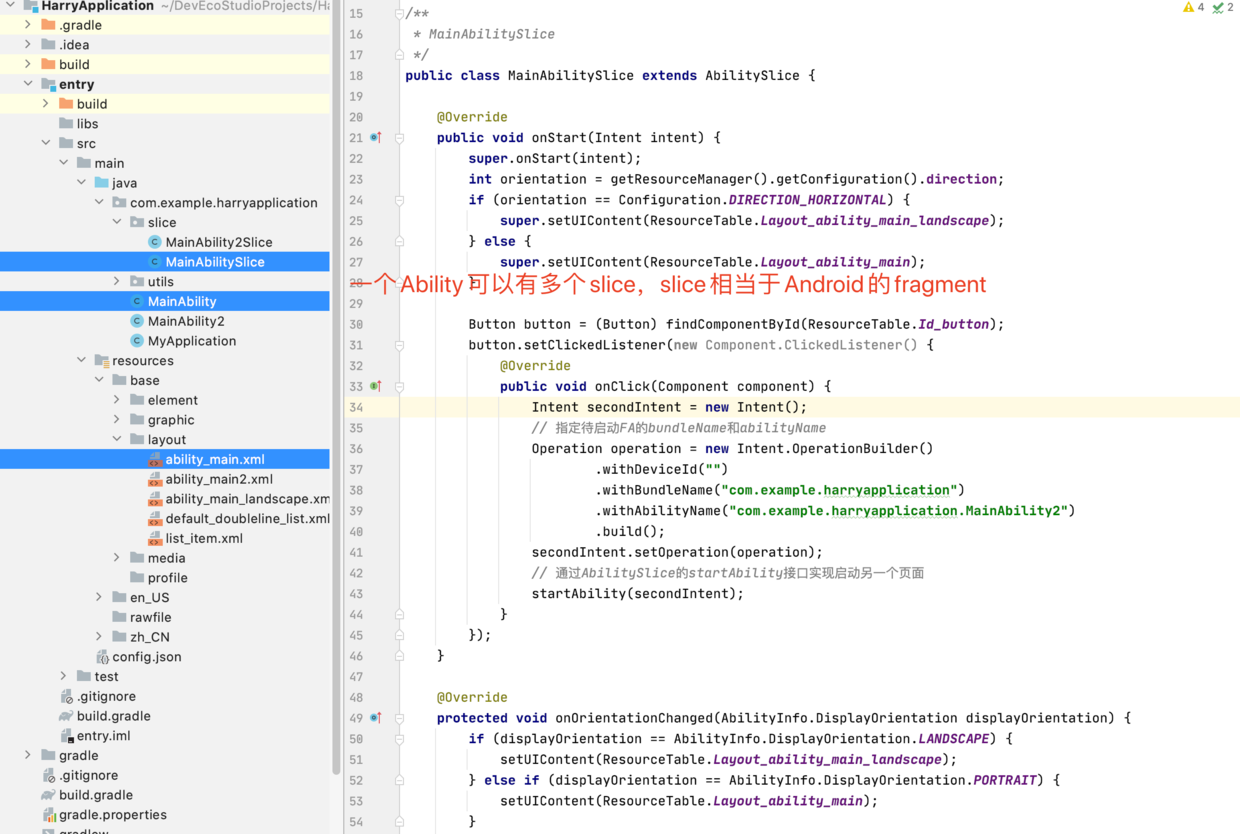The height and width of the screenshot is (834, 1240).
Task: Click the MainAbility2 class icon
Action: click(137, 321)
